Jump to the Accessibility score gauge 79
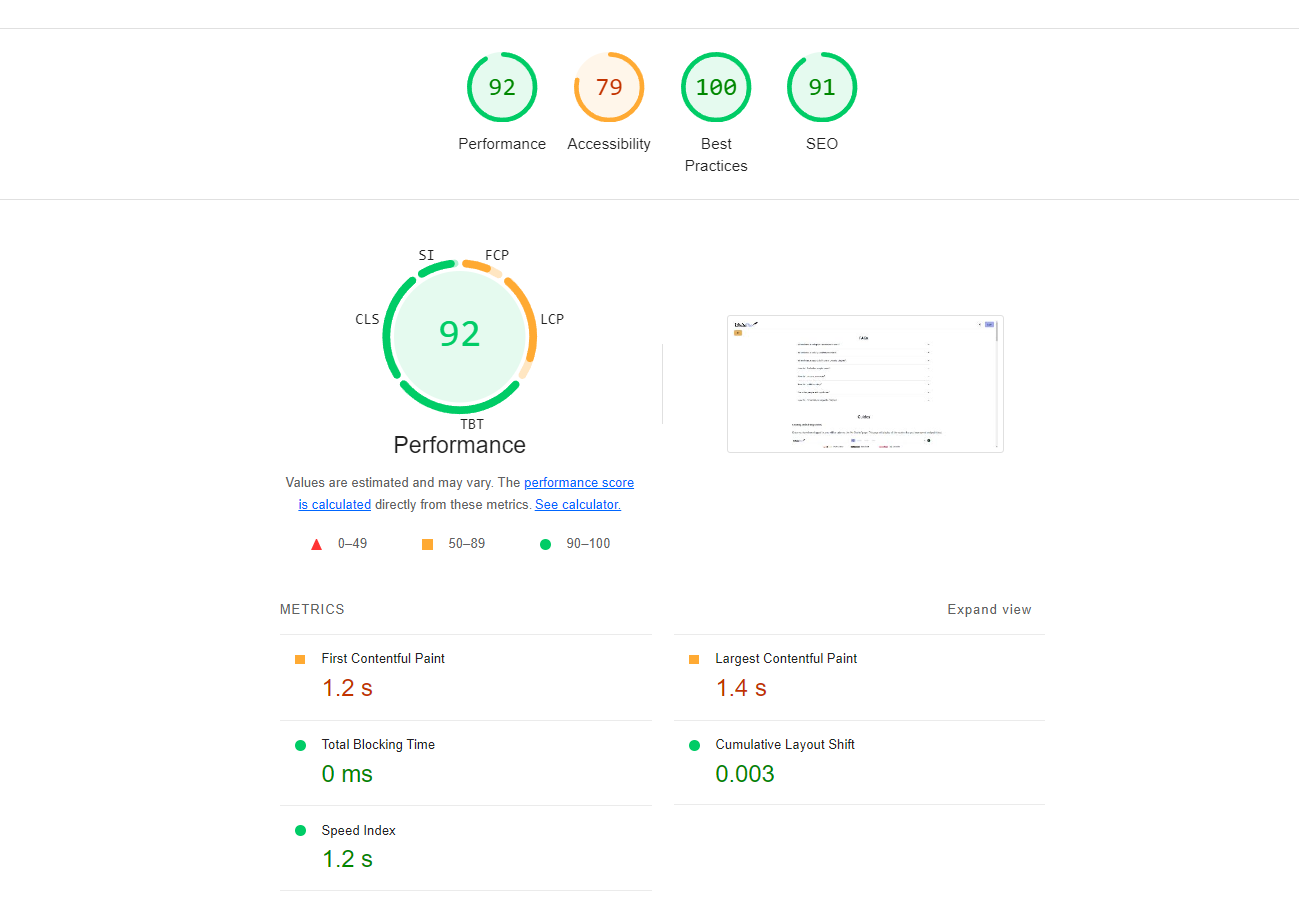This screenshot has width=1299, height=899. (x=608, y=88)
